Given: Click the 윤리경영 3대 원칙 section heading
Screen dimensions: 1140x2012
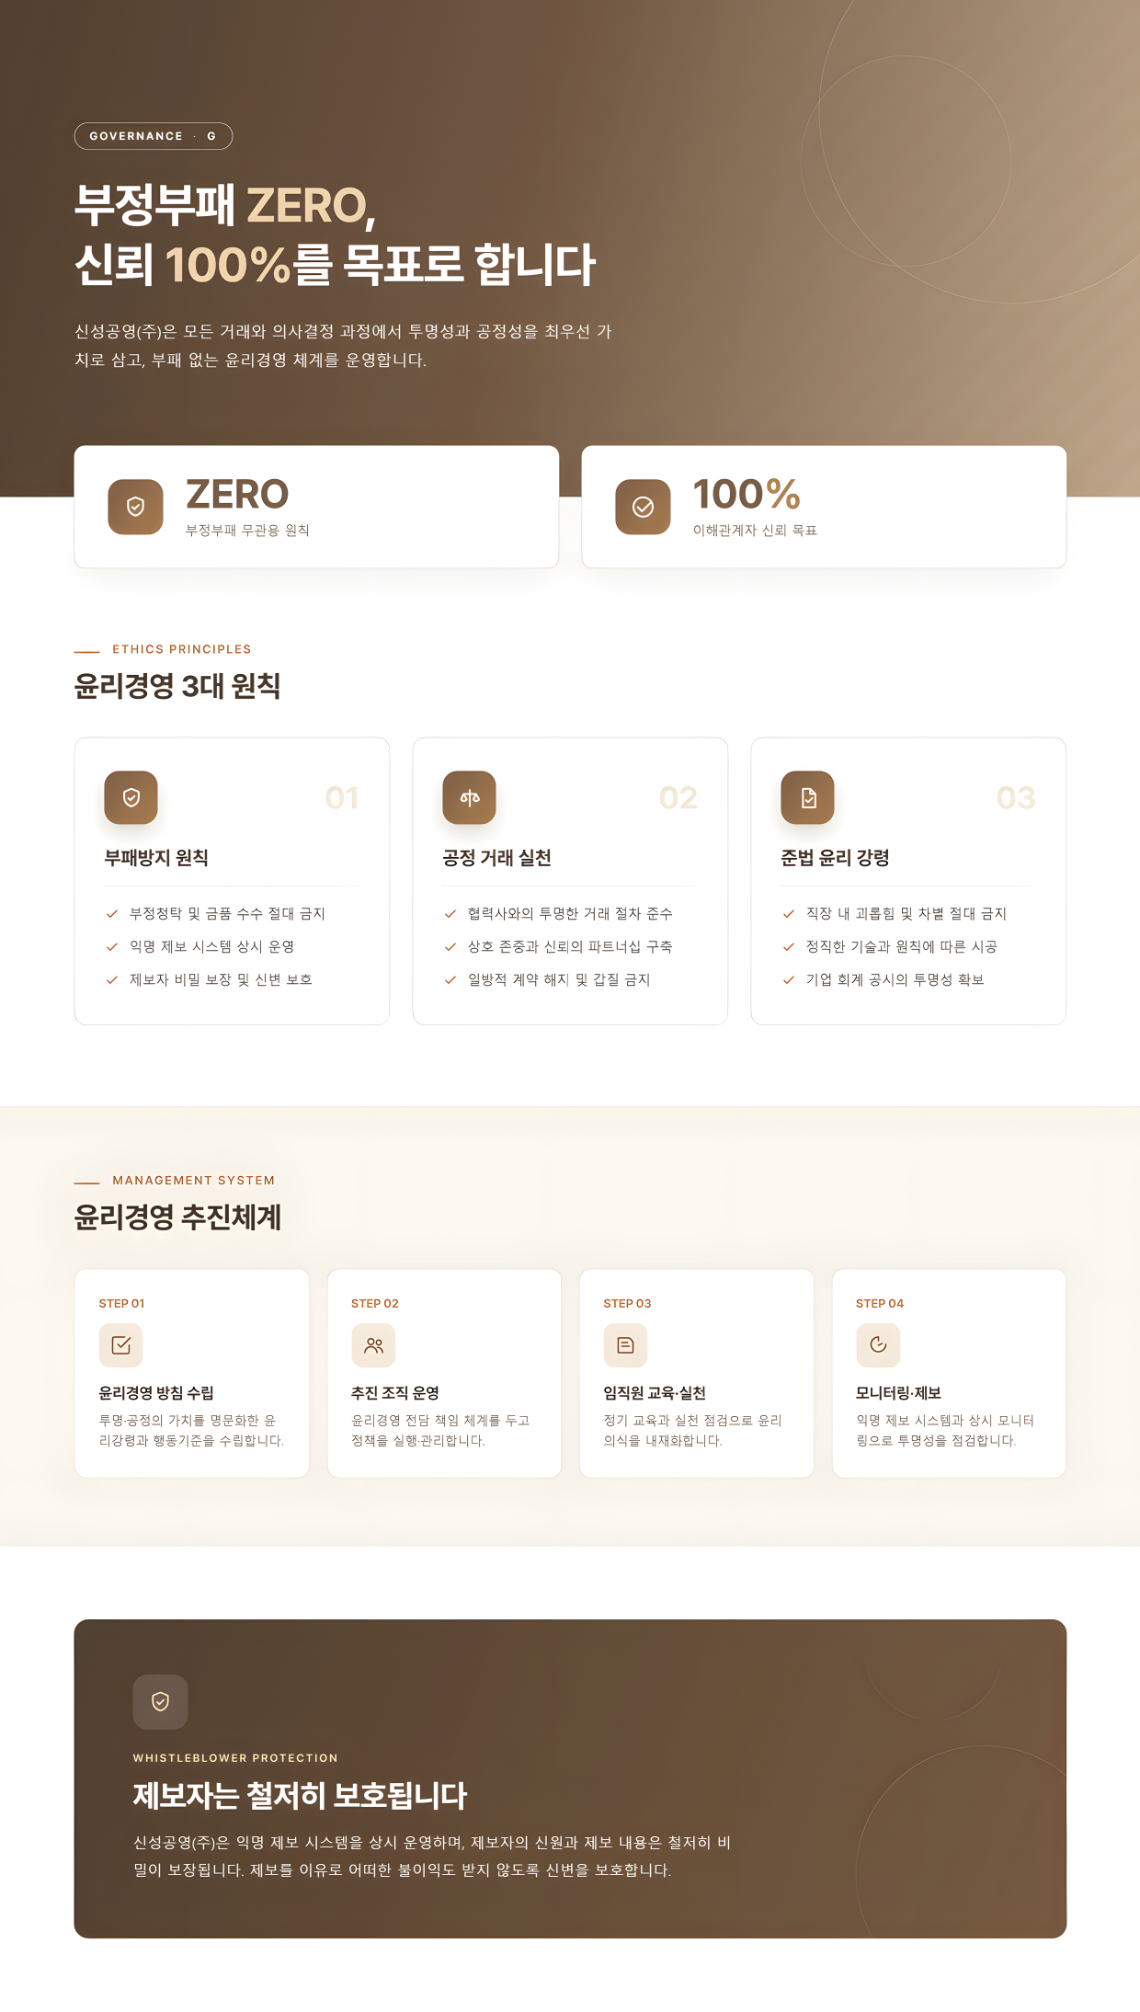Looking at the screenshot, I should (177, 686).
